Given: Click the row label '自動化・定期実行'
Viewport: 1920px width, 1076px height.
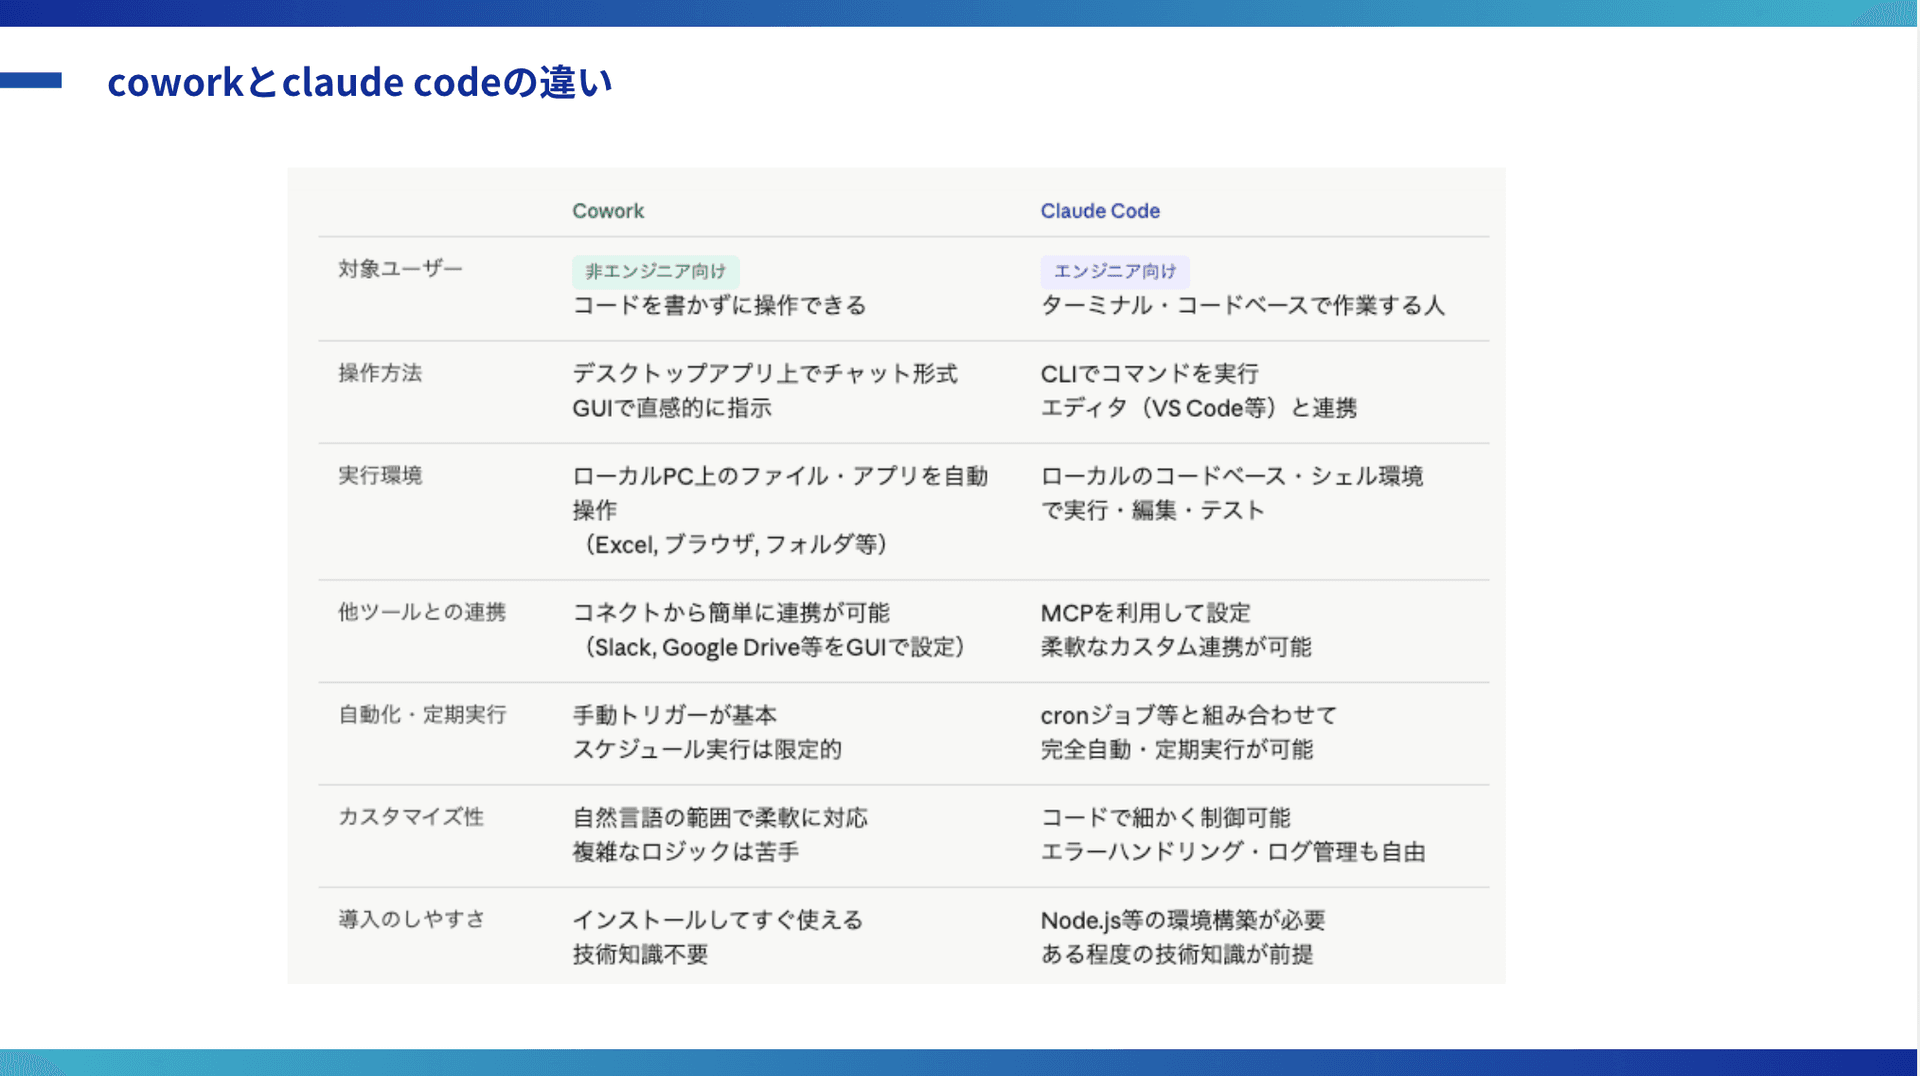Looking at the screenshot, I should (x=422, y=714).
